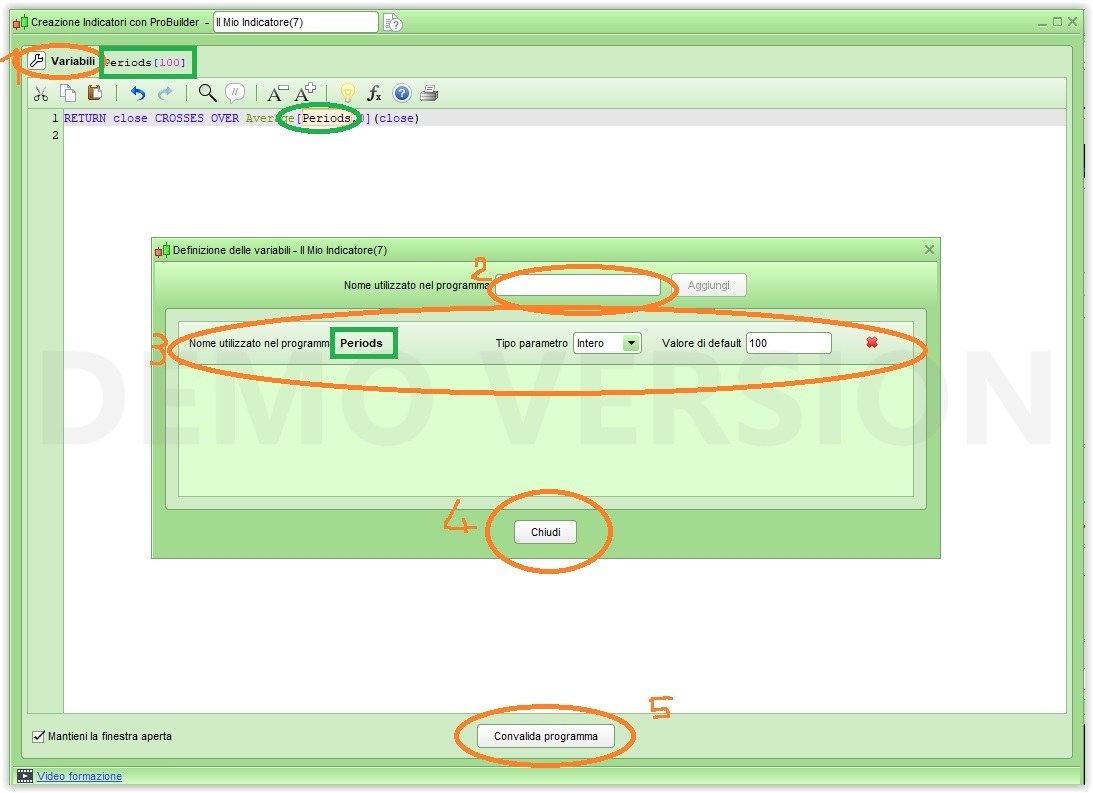The image size is (1093, 793).
Task: Insert a function with fx icon
Action: (374, 93)
